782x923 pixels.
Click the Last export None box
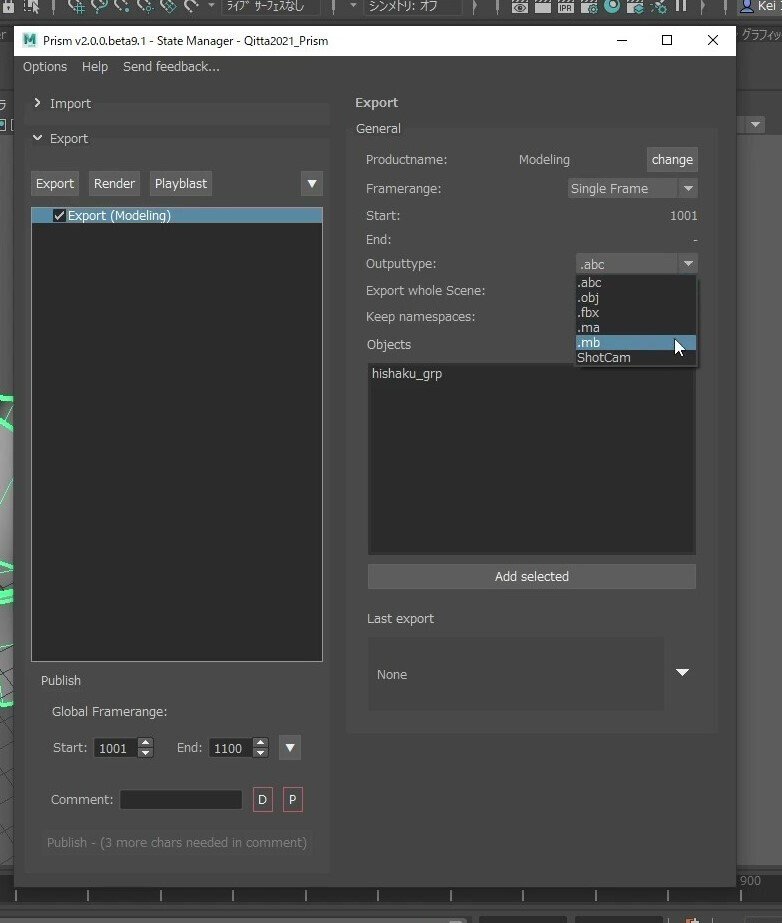click(516, 674)
